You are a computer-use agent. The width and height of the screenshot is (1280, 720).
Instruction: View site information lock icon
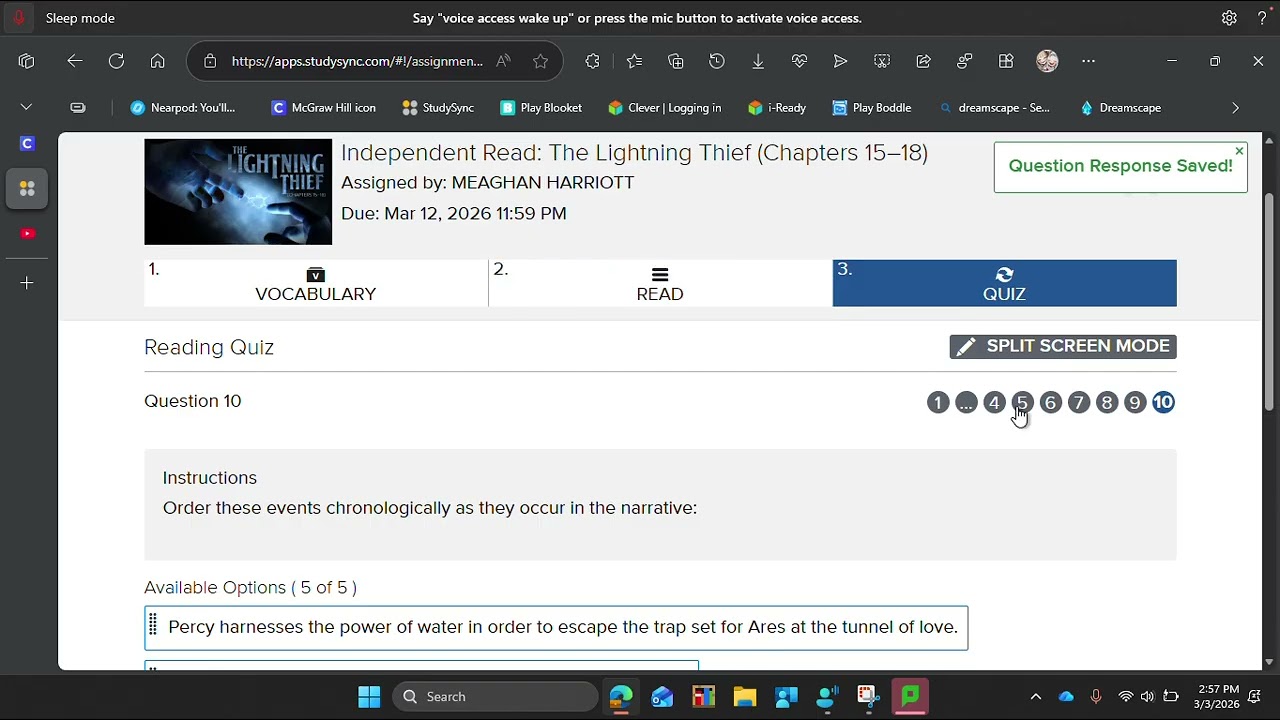(210, 61)
